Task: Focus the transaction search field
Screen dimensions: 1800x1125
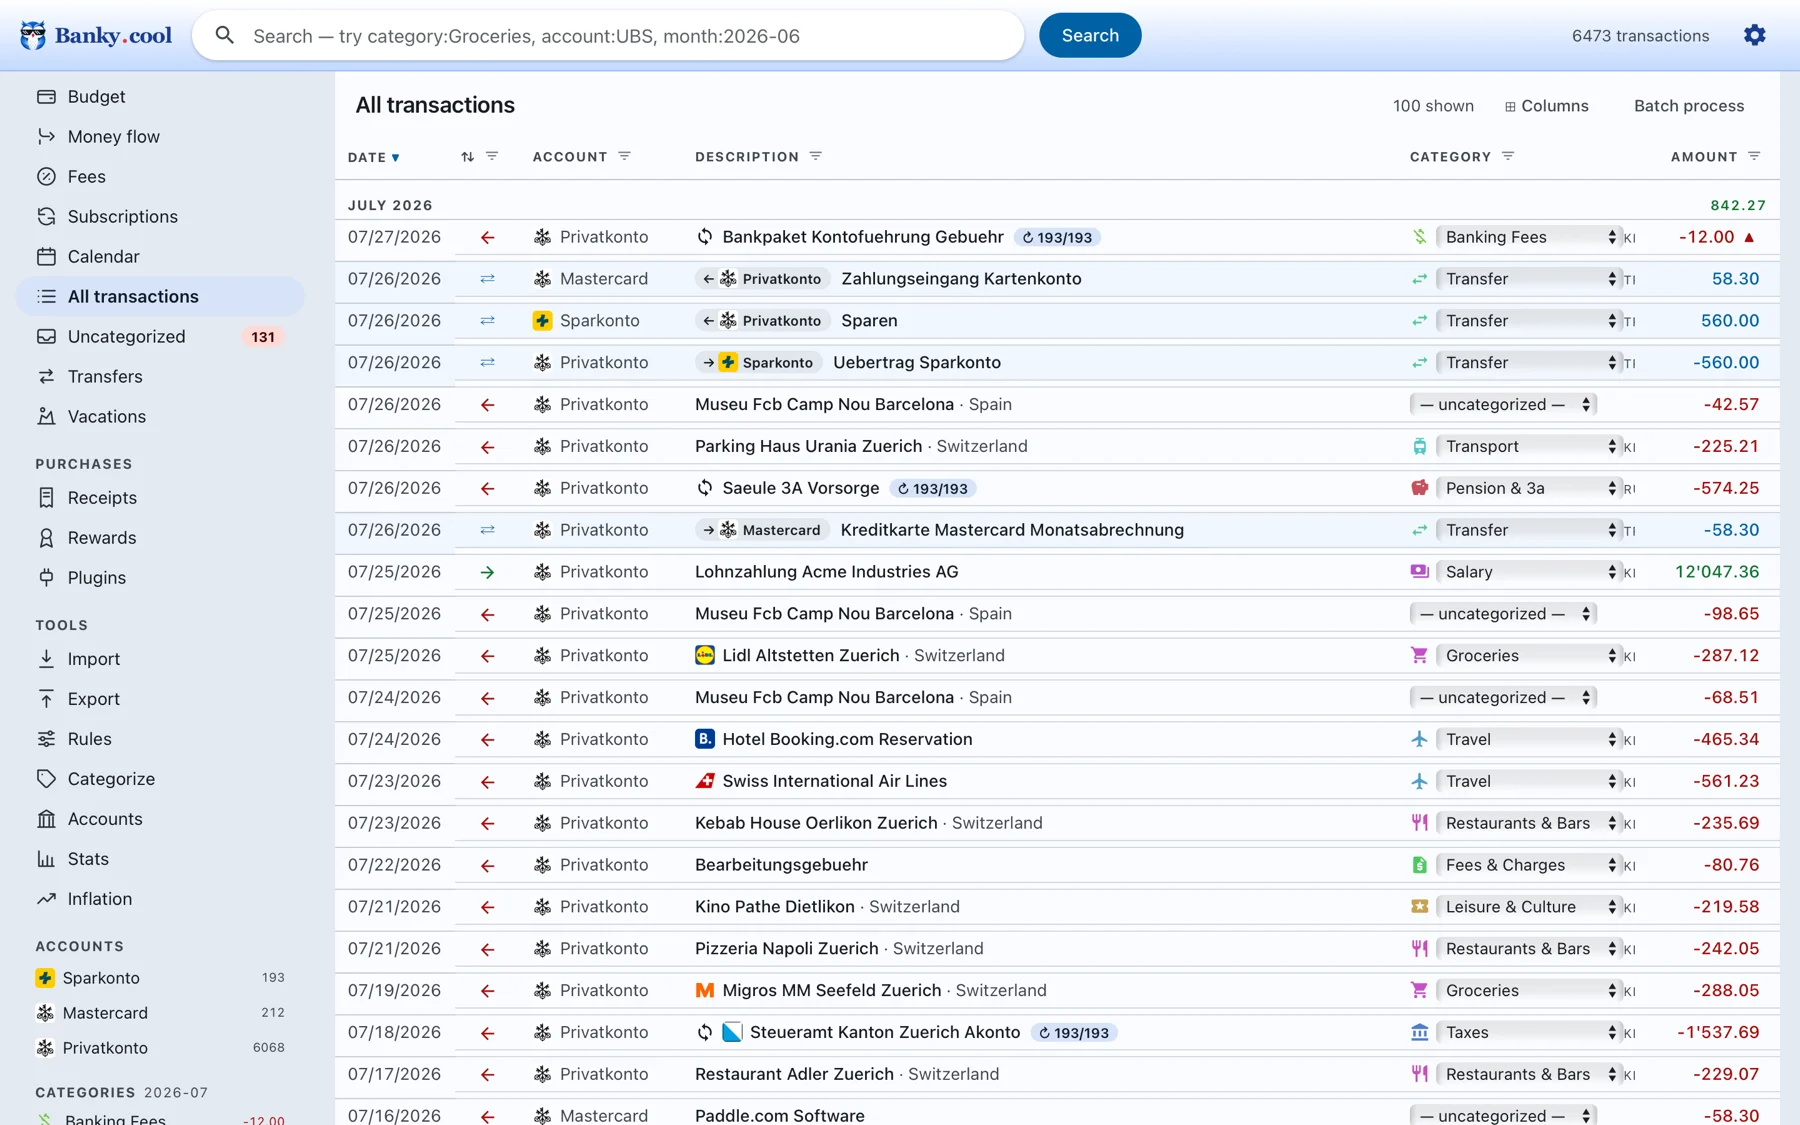Action: click(608, 36)
